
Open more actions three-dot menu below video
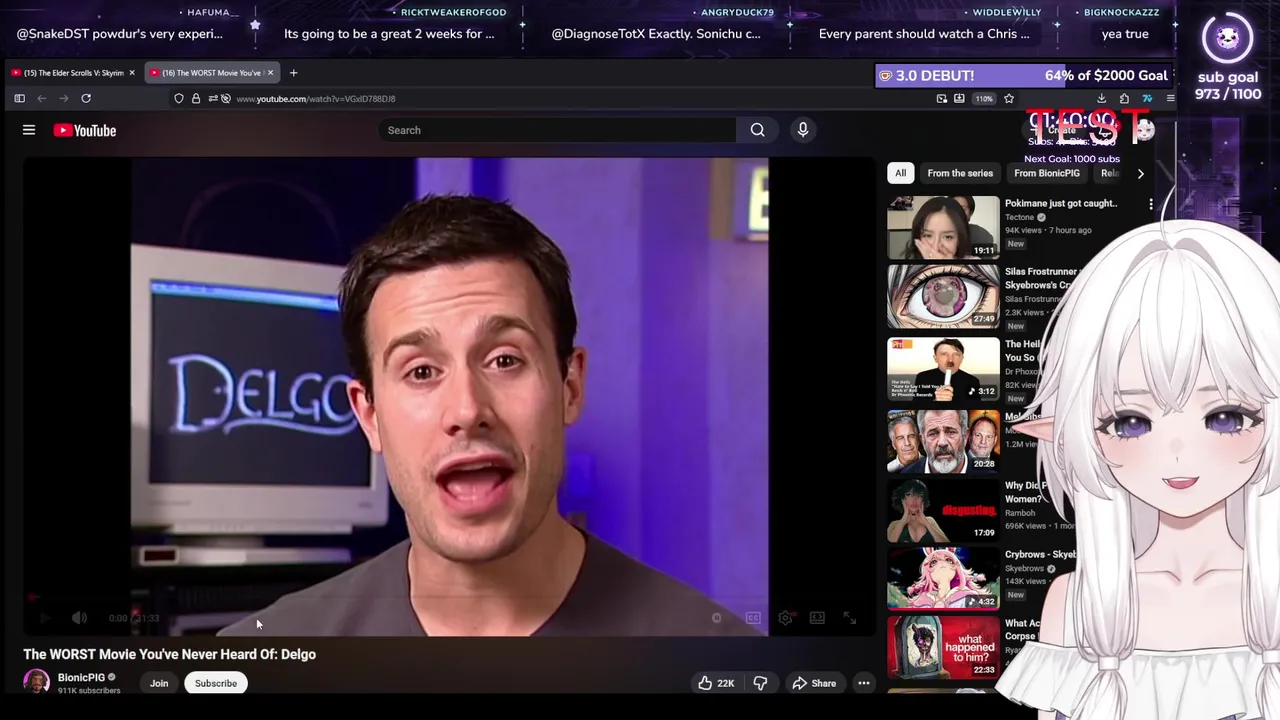(x=863, y=683)
